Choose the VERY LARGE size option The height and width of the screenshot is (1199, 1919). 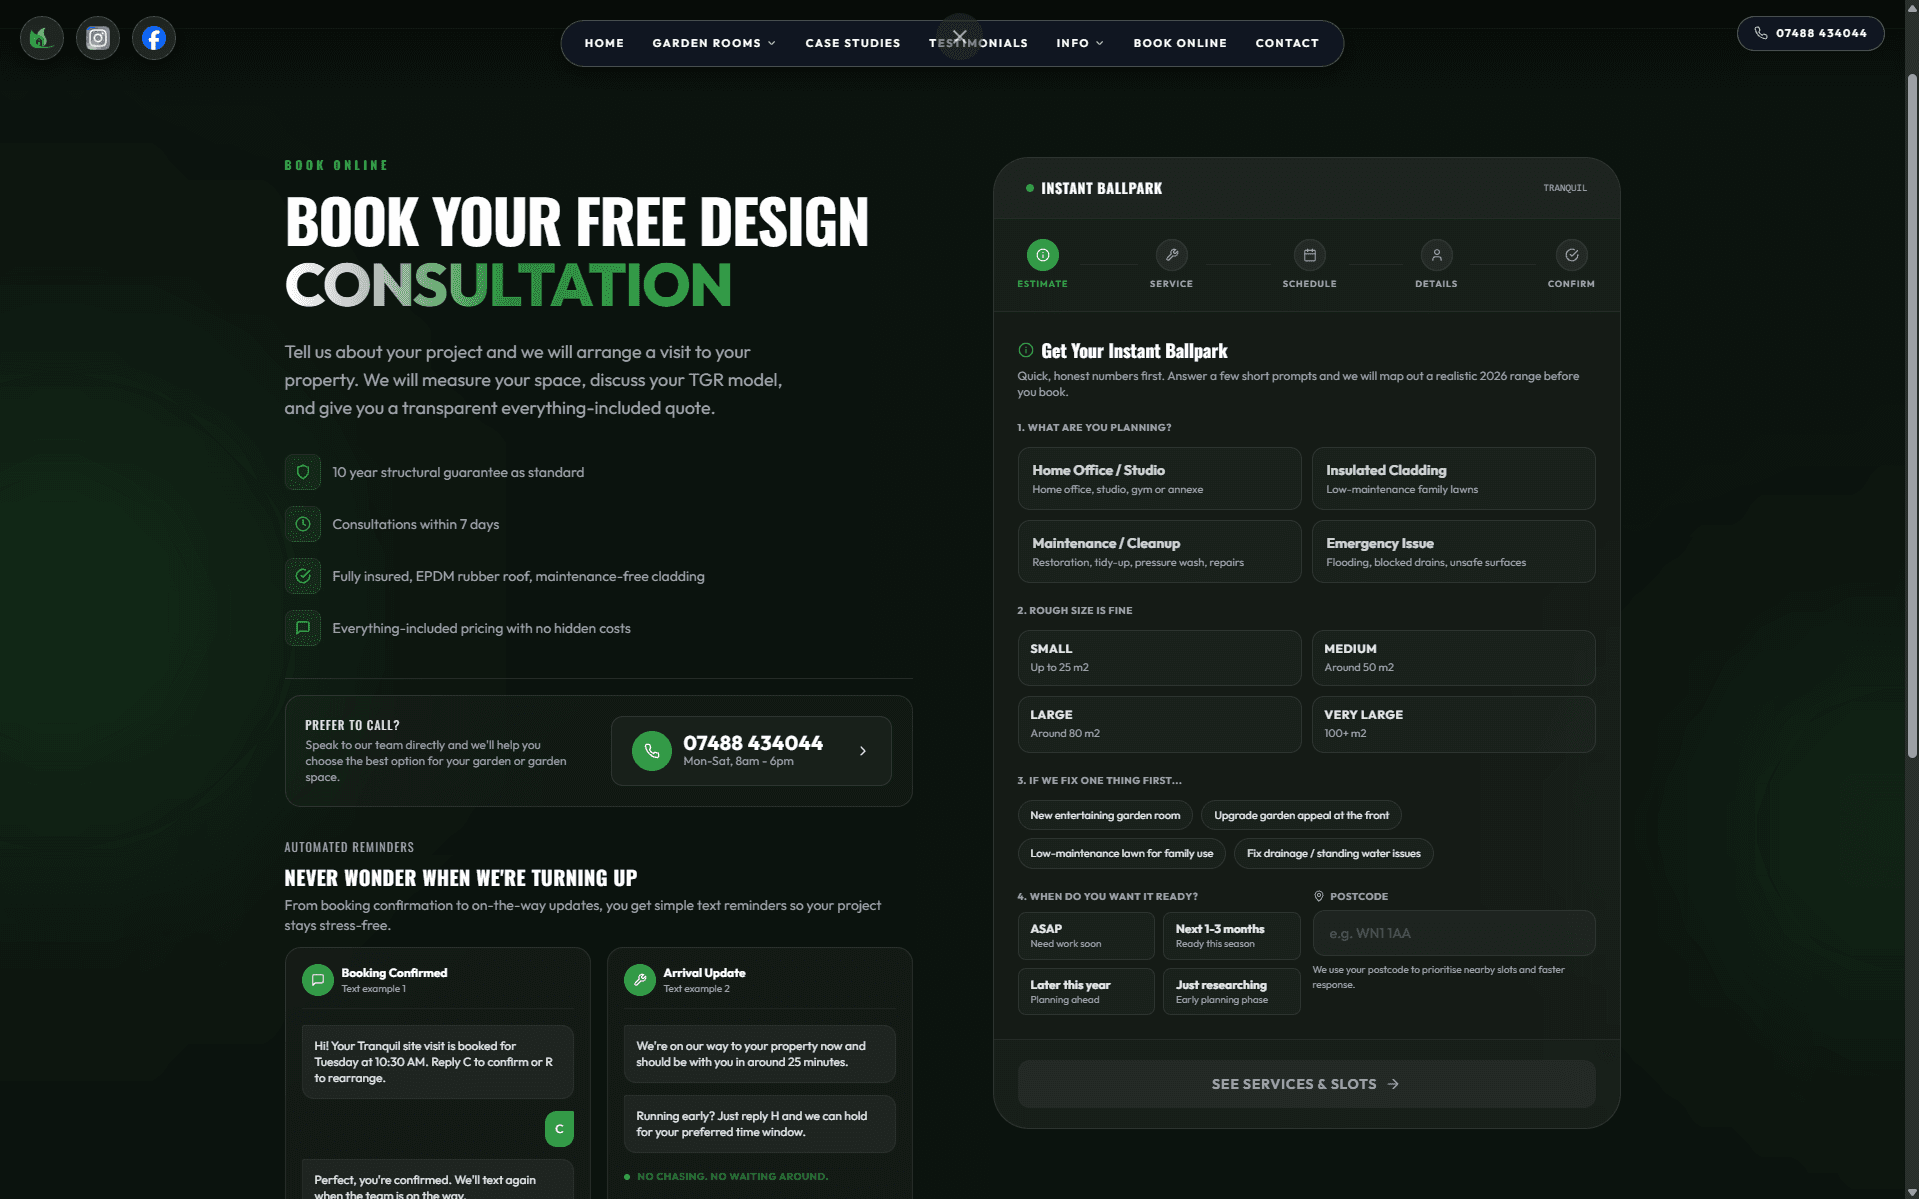coord(1453,724)
